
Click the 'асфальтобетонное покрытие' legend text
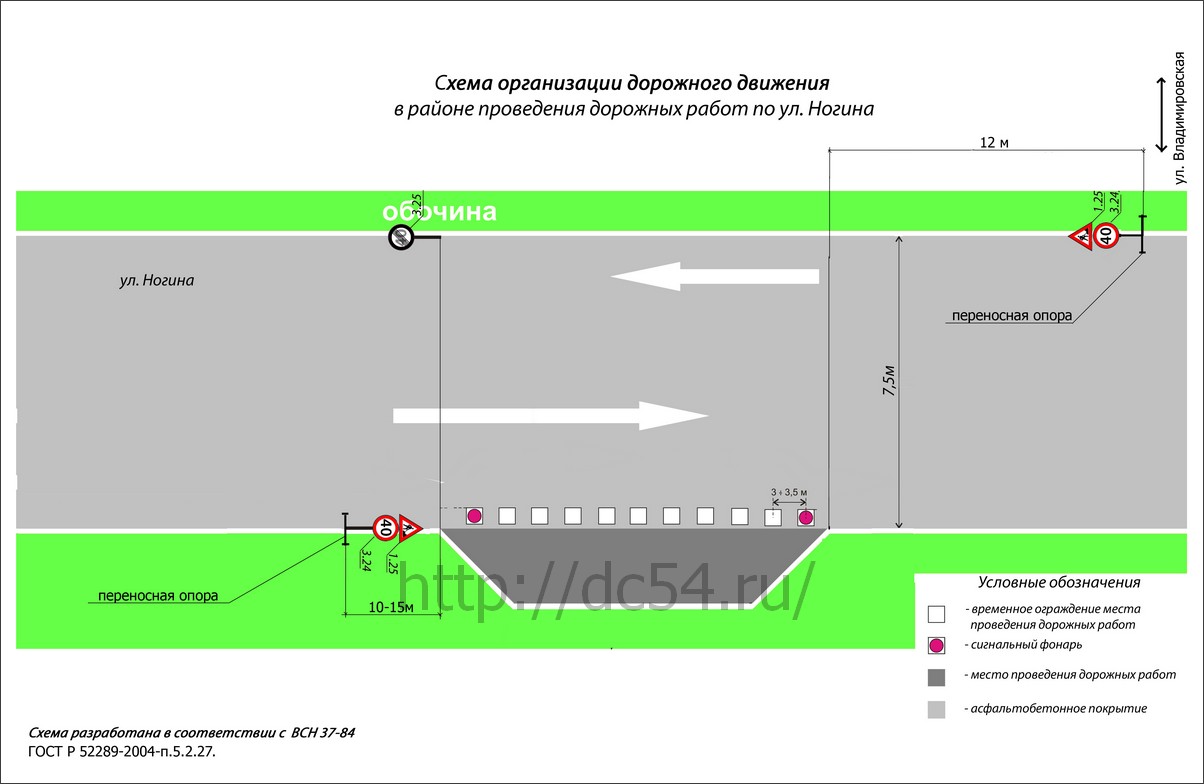click(x=1055, y=708)
